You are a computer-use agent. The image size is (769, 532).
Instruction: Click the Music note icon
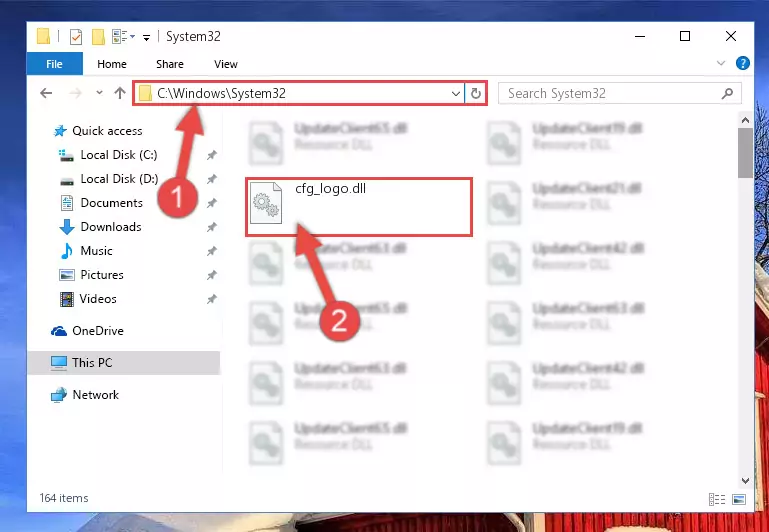67,251
